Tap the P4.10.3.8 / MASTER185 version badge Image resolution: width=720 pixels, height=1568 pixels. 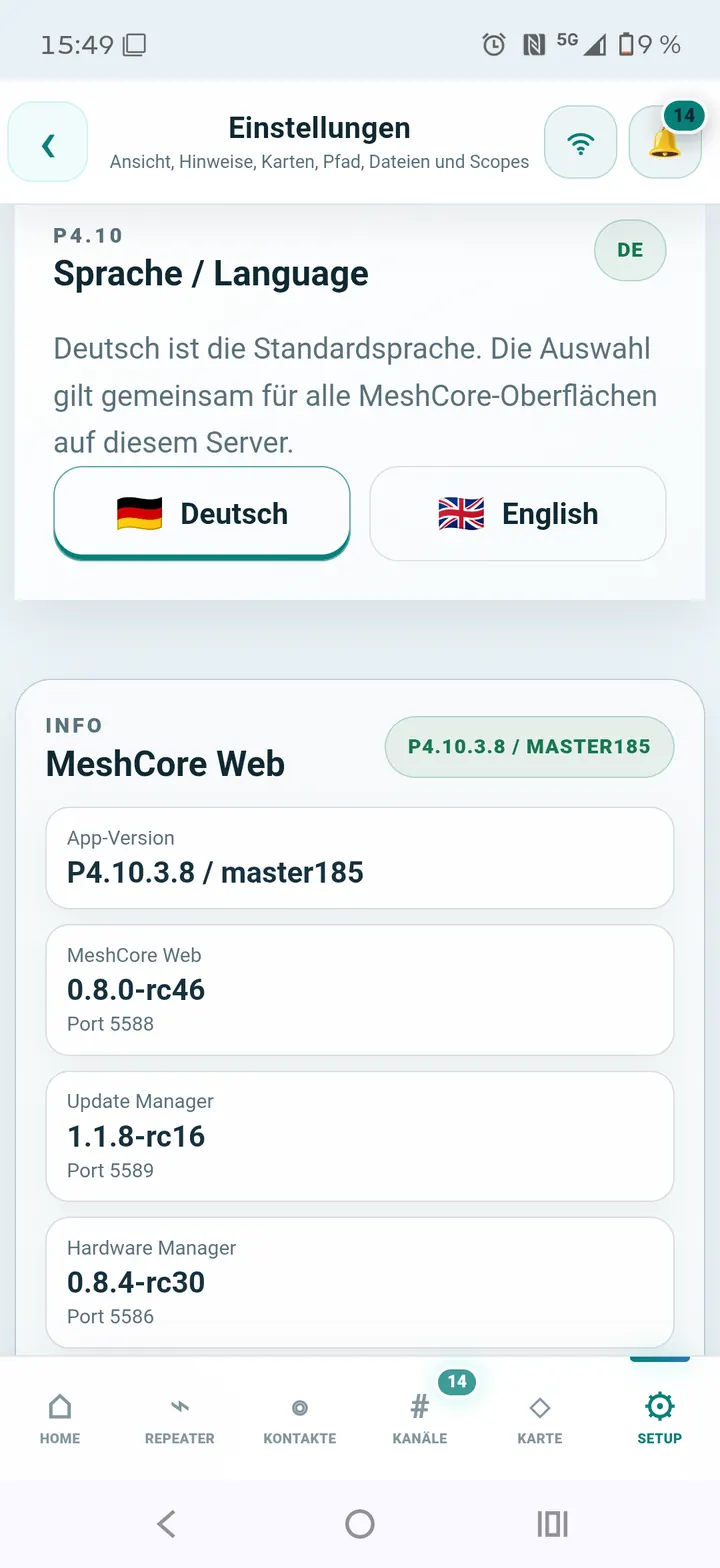click(529, 747)
